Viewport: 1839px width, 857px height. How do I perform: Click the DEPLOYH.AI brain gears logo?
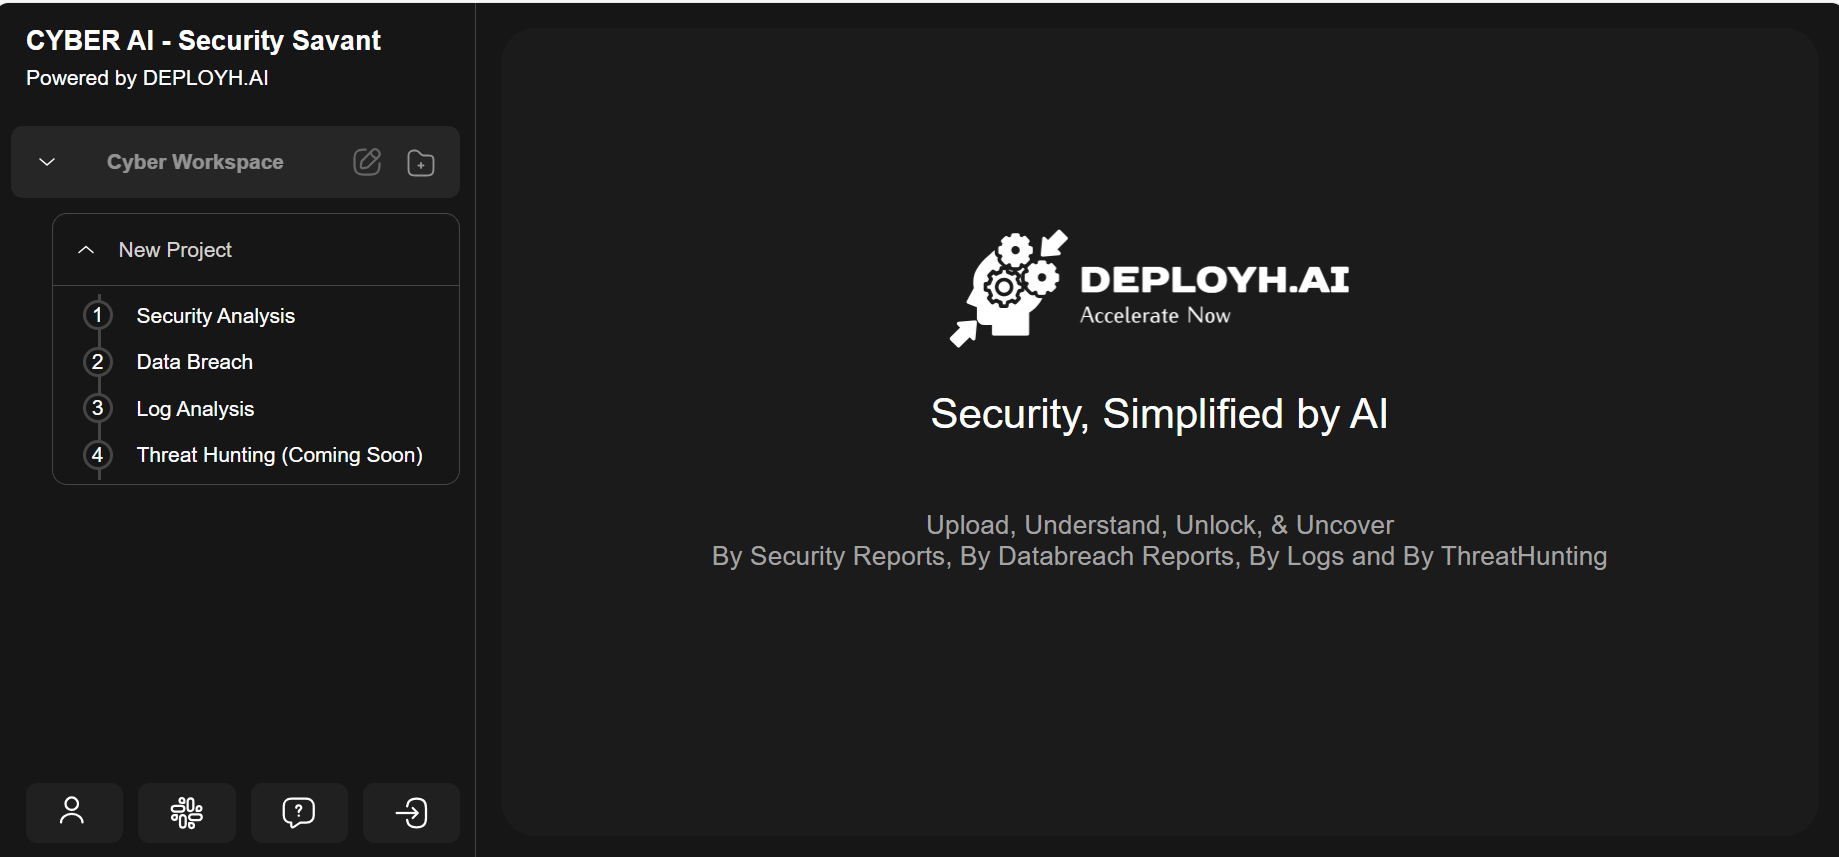[x=1008, y=288]
